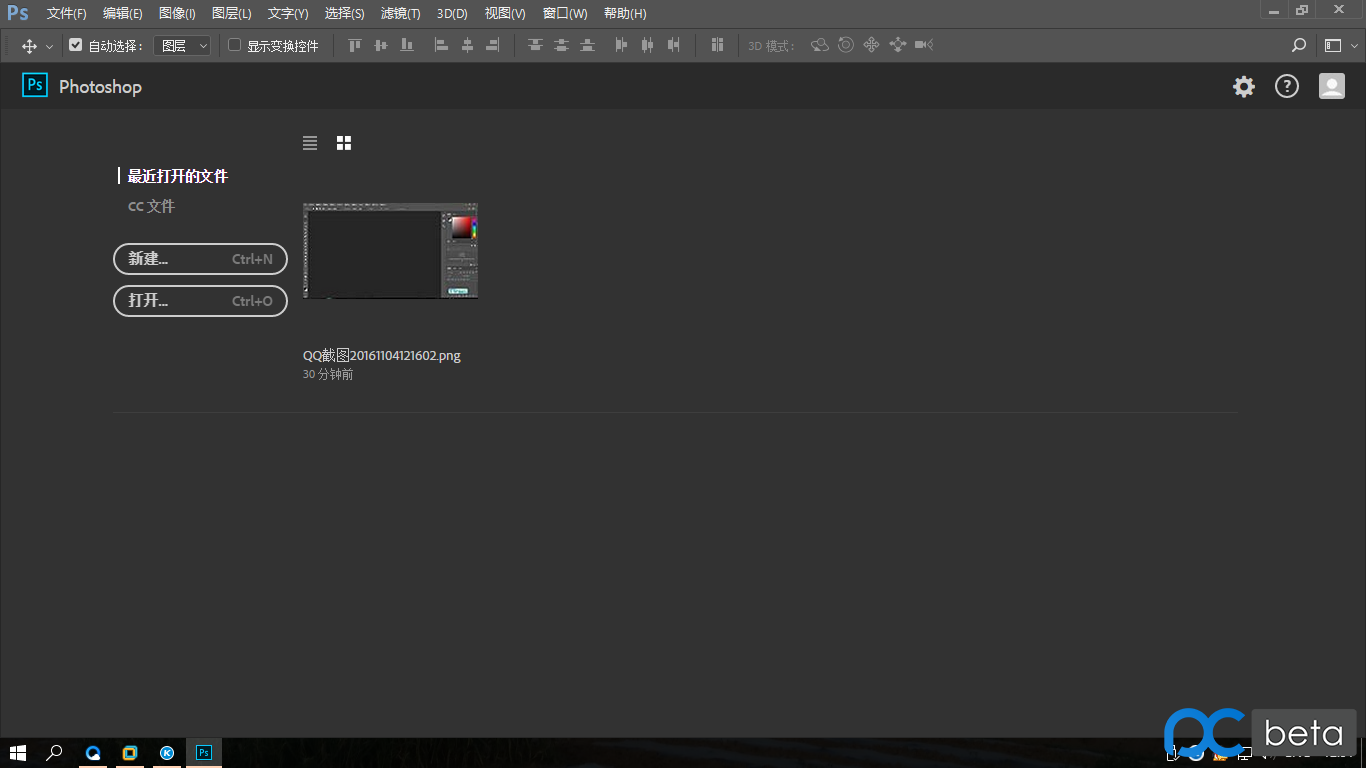Select the Move tool icon in options bar
This screenshot has width=1366, height=768.
point(29,45)
